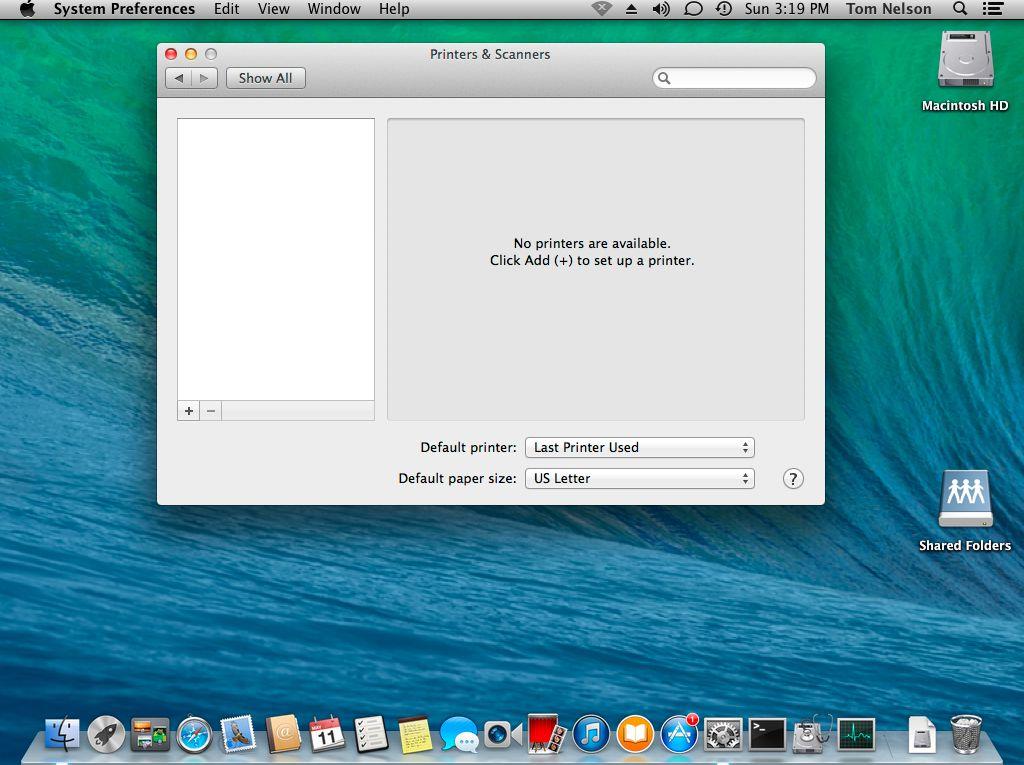The height and width of the screenshot is (765, 1024).
Task: Click the Sun 3:19 PM clock
Action: (786, 9)
